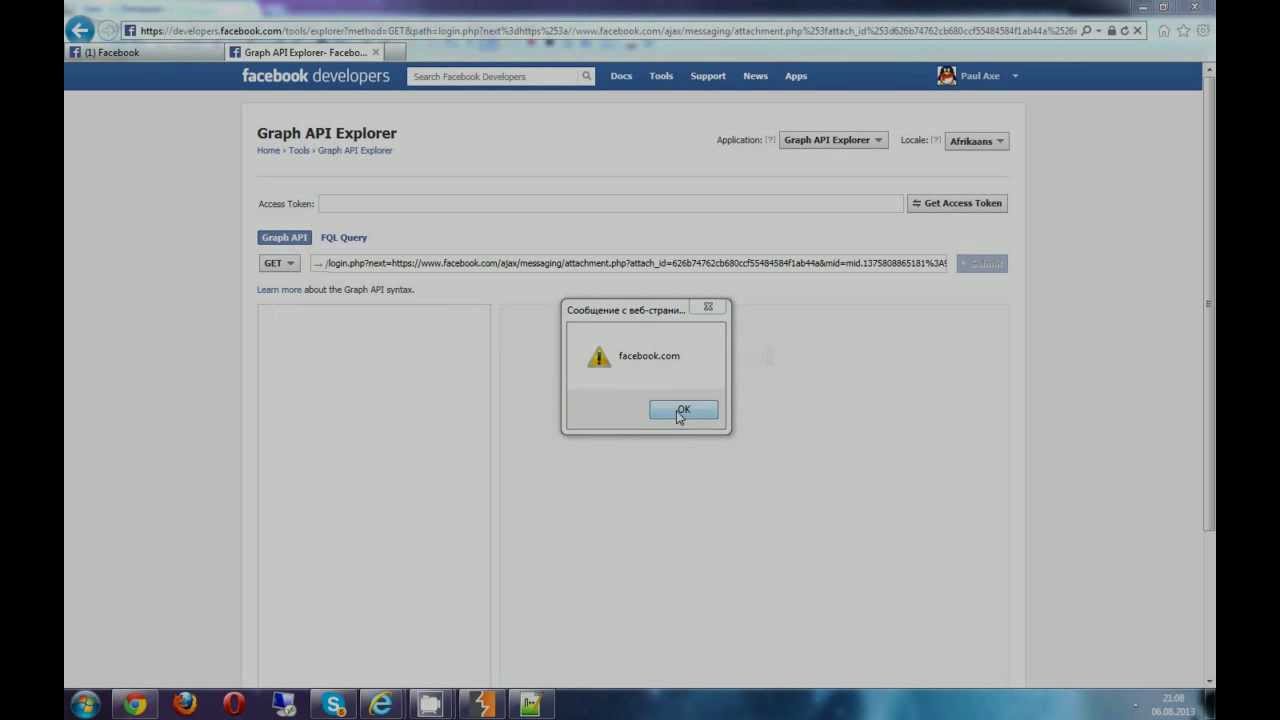Open the address bar dropdown arrow
Viewport: 1280px width, 720px height.
coord(1099,31)
